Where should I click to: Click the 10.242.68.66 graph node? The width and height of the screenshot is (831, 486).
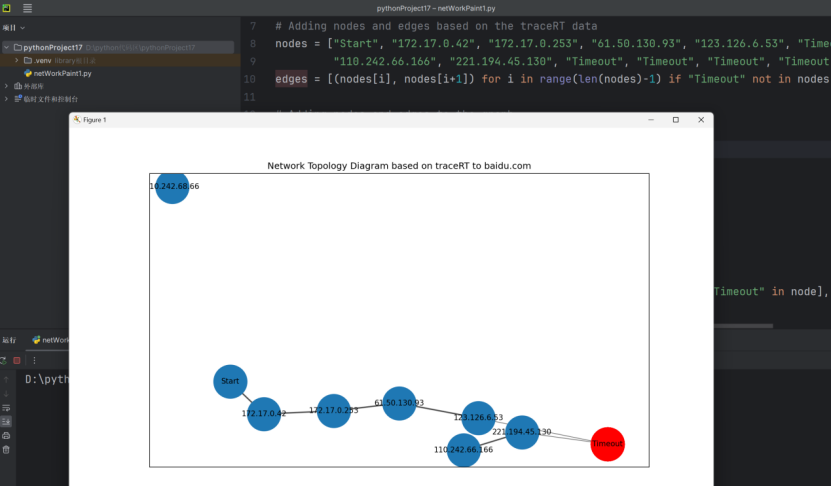(x=172, y=188)
